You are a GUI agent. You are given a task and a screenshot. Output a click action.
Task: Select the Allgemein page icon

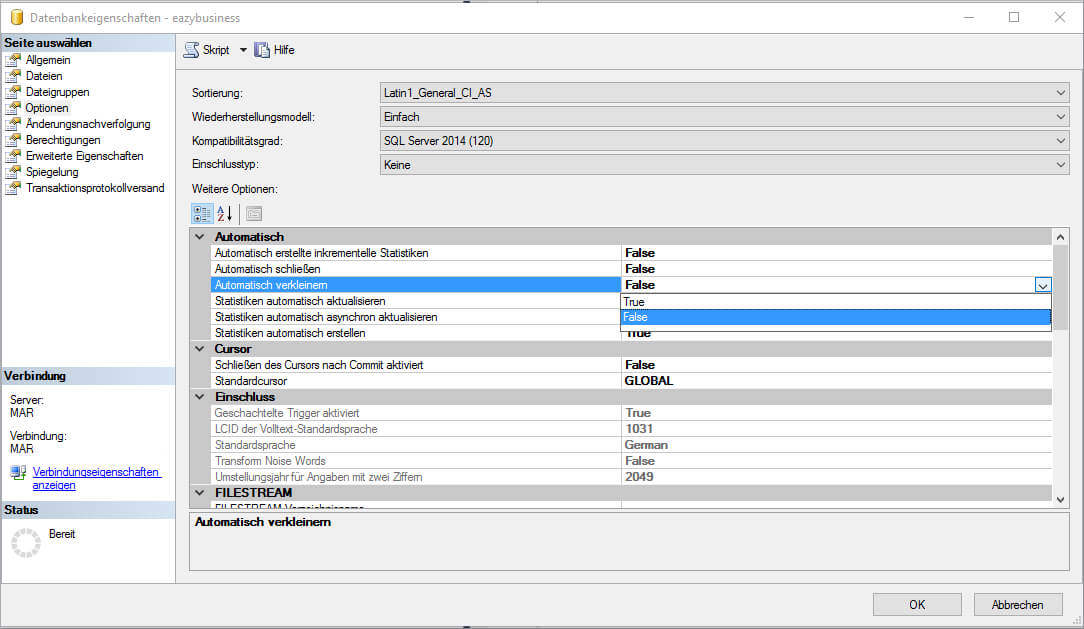[13, 60]
